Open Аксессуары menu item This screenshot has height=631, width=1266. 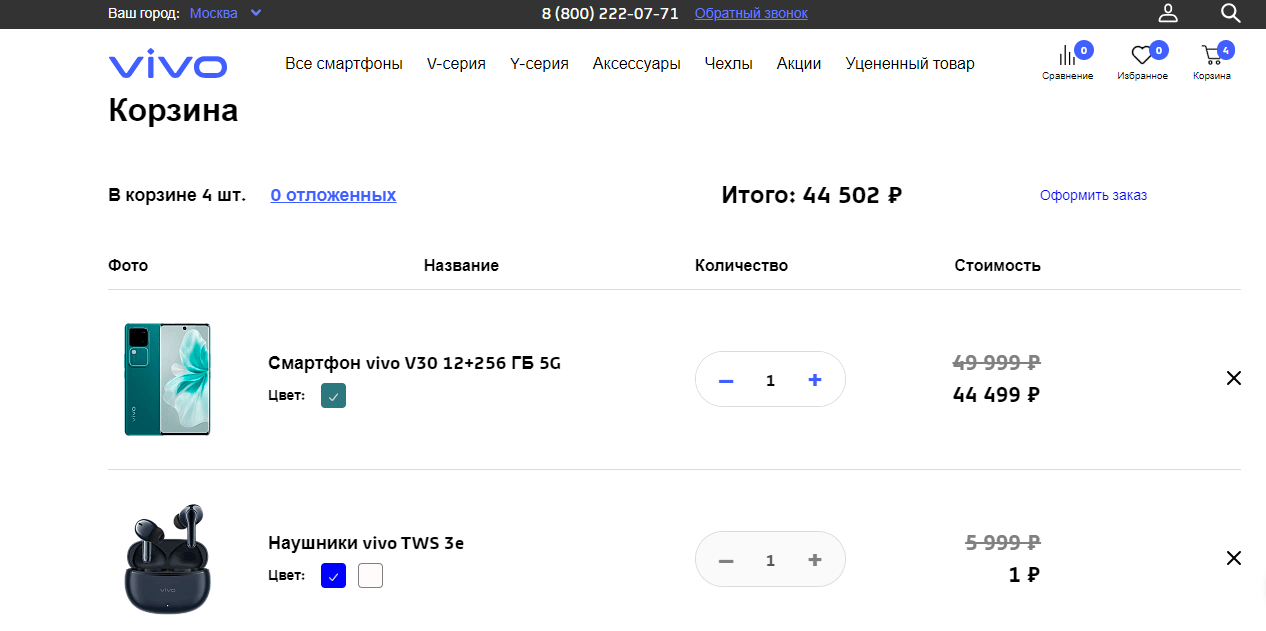click(637, 64)
